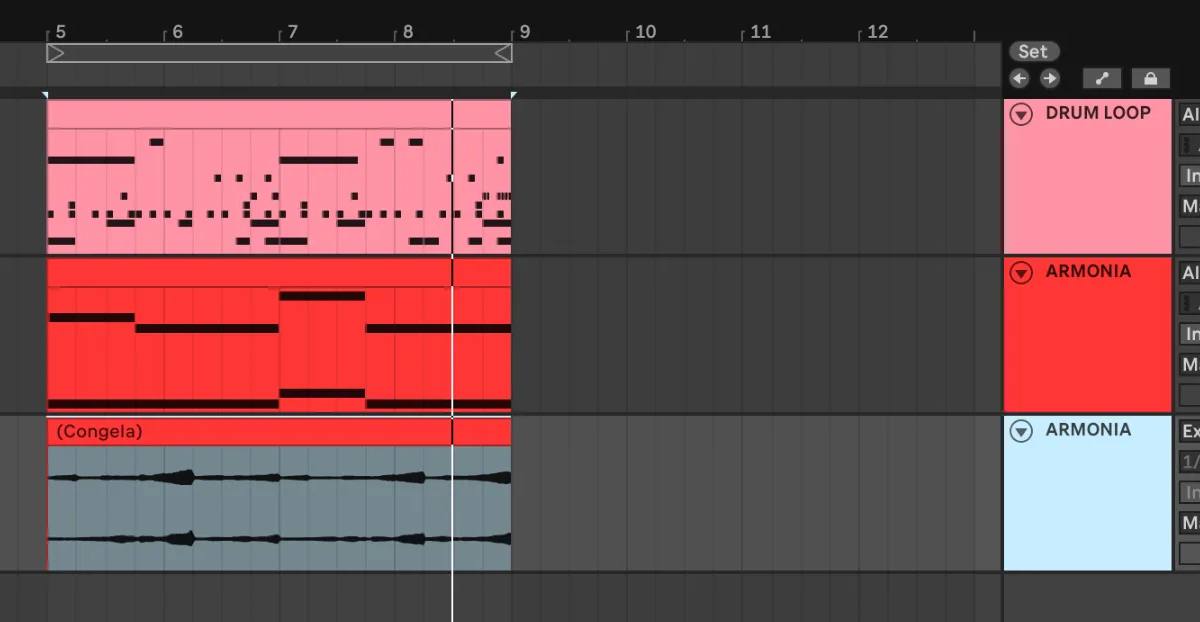This screenshot has width=1200, height=622.
Task: Open the DRUM LOOP track's Master output dropdown
Action: [1189, 207]
